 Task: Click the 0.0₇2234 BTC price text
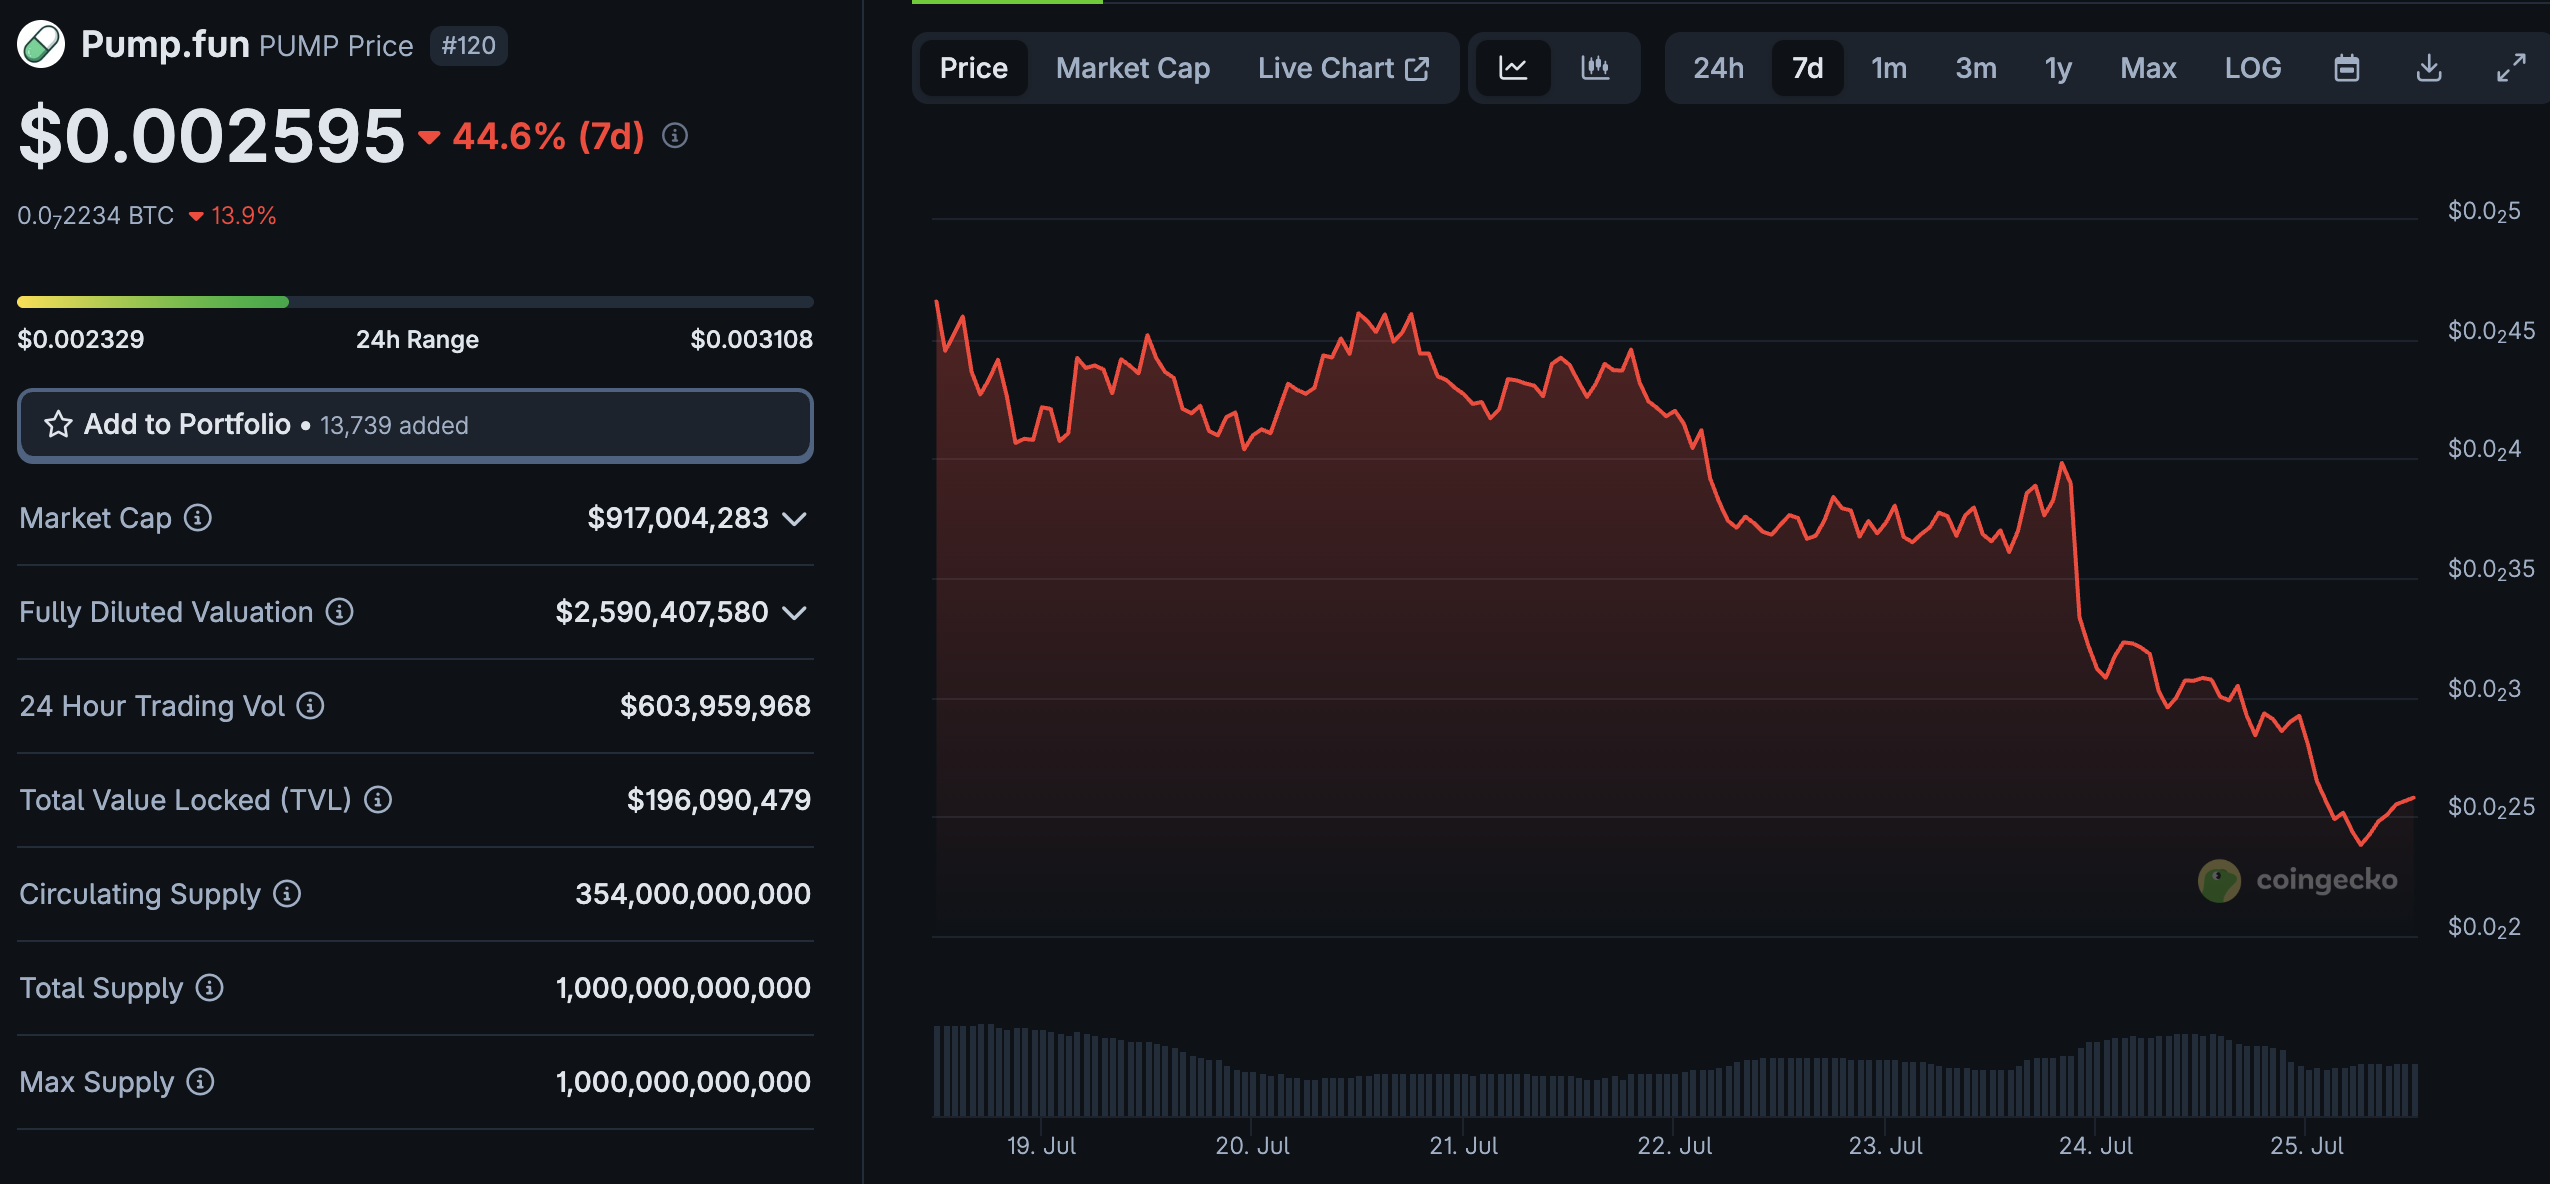95,216
